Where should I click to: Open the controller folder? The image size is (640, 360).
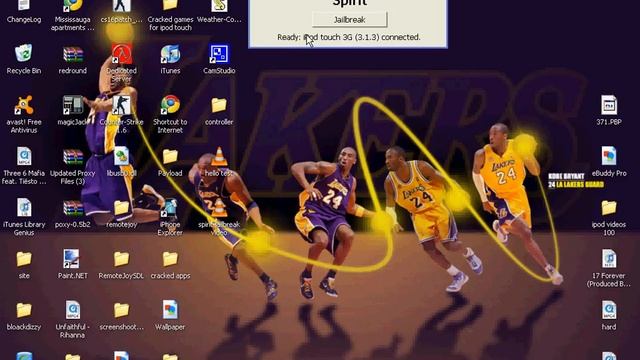(219, 105)
